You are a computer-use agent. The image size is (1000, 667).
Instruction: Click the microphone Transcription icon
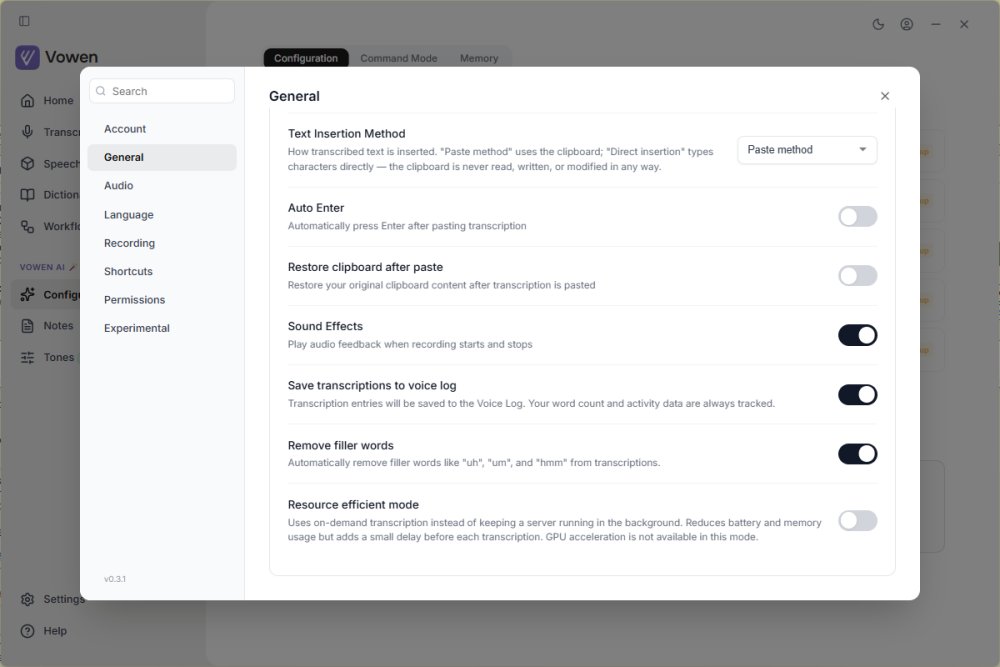tap(27, 132)
